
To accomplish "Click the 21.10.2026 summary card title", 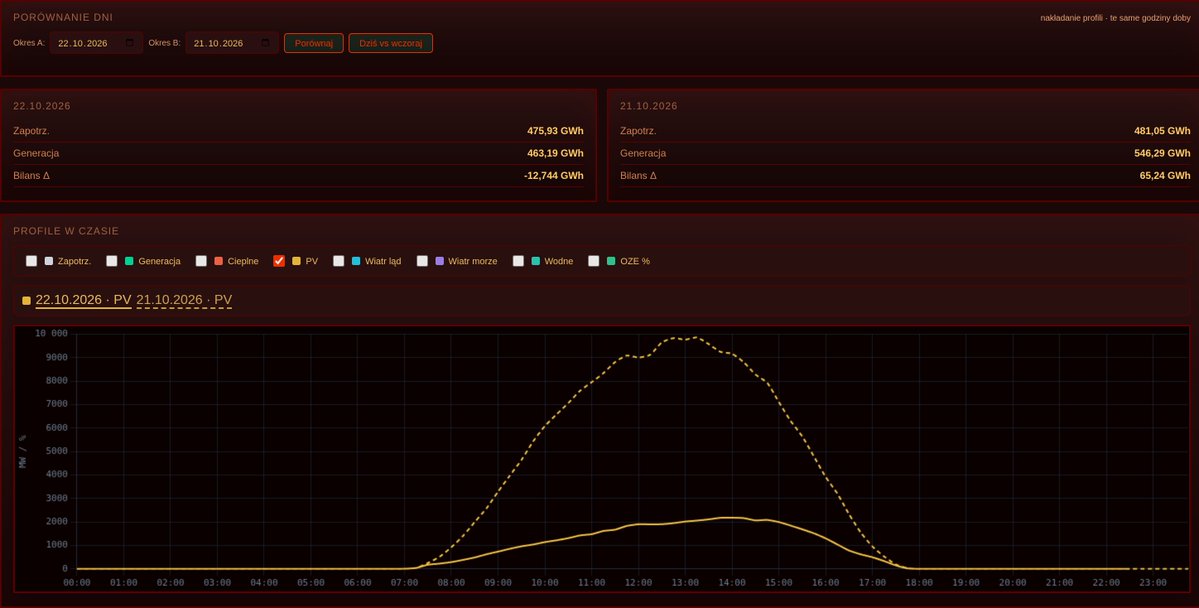I will tap(649, 106).
